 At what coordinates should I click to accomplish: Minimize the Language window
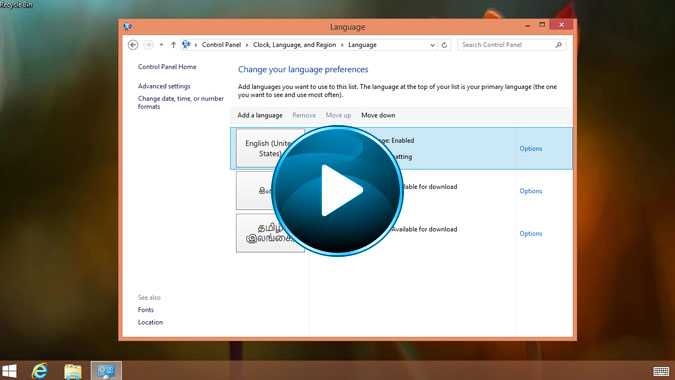coord(527,25)
